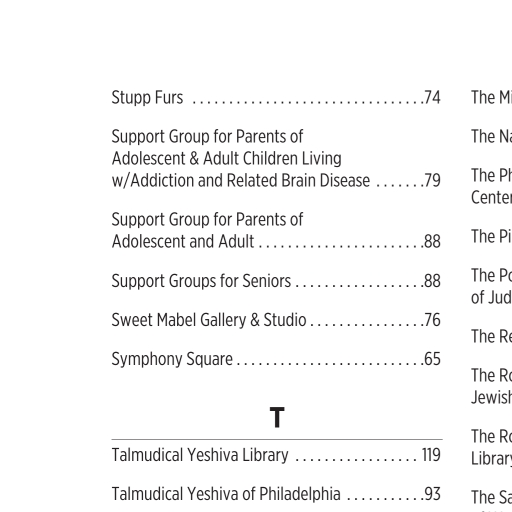Open Talmudical Yeshiva of Philadelphia entry
512x512 pixels.
(226, 494)
